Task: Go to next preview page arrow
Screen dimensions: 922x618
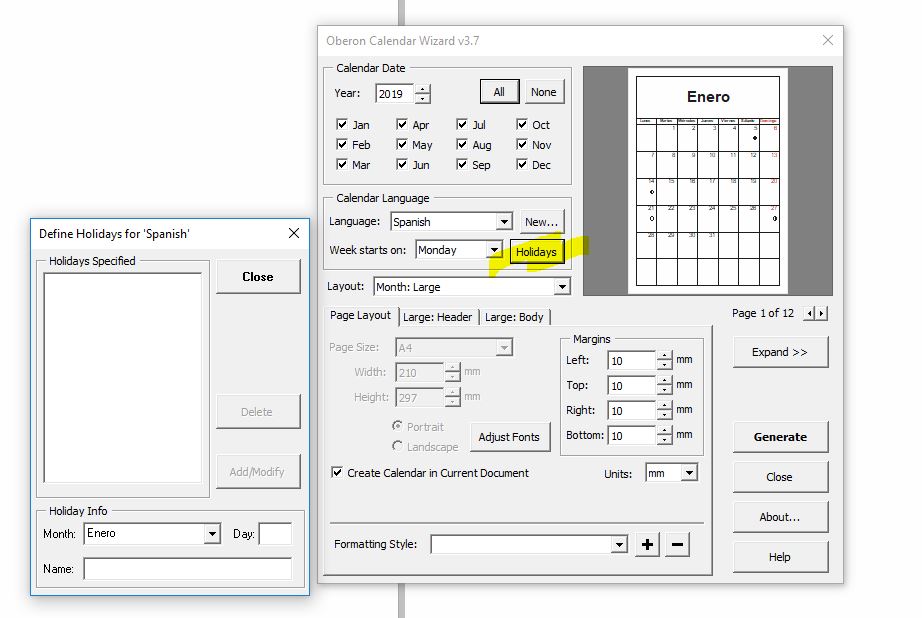Action: coord(822,314)
